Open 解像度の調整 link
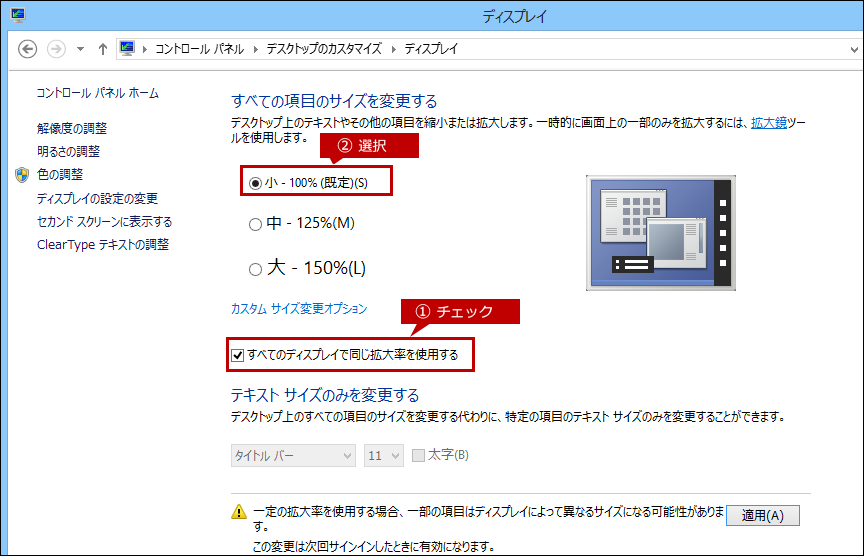864x556 pixels. coord(72,128)
